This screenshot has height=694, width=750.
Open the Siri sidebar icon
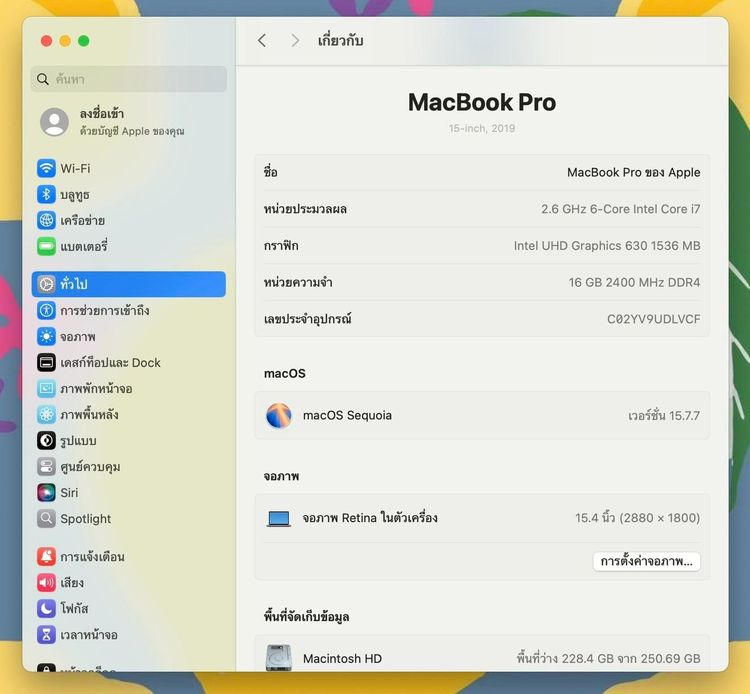pyautogui.click(x=46, y=493)
